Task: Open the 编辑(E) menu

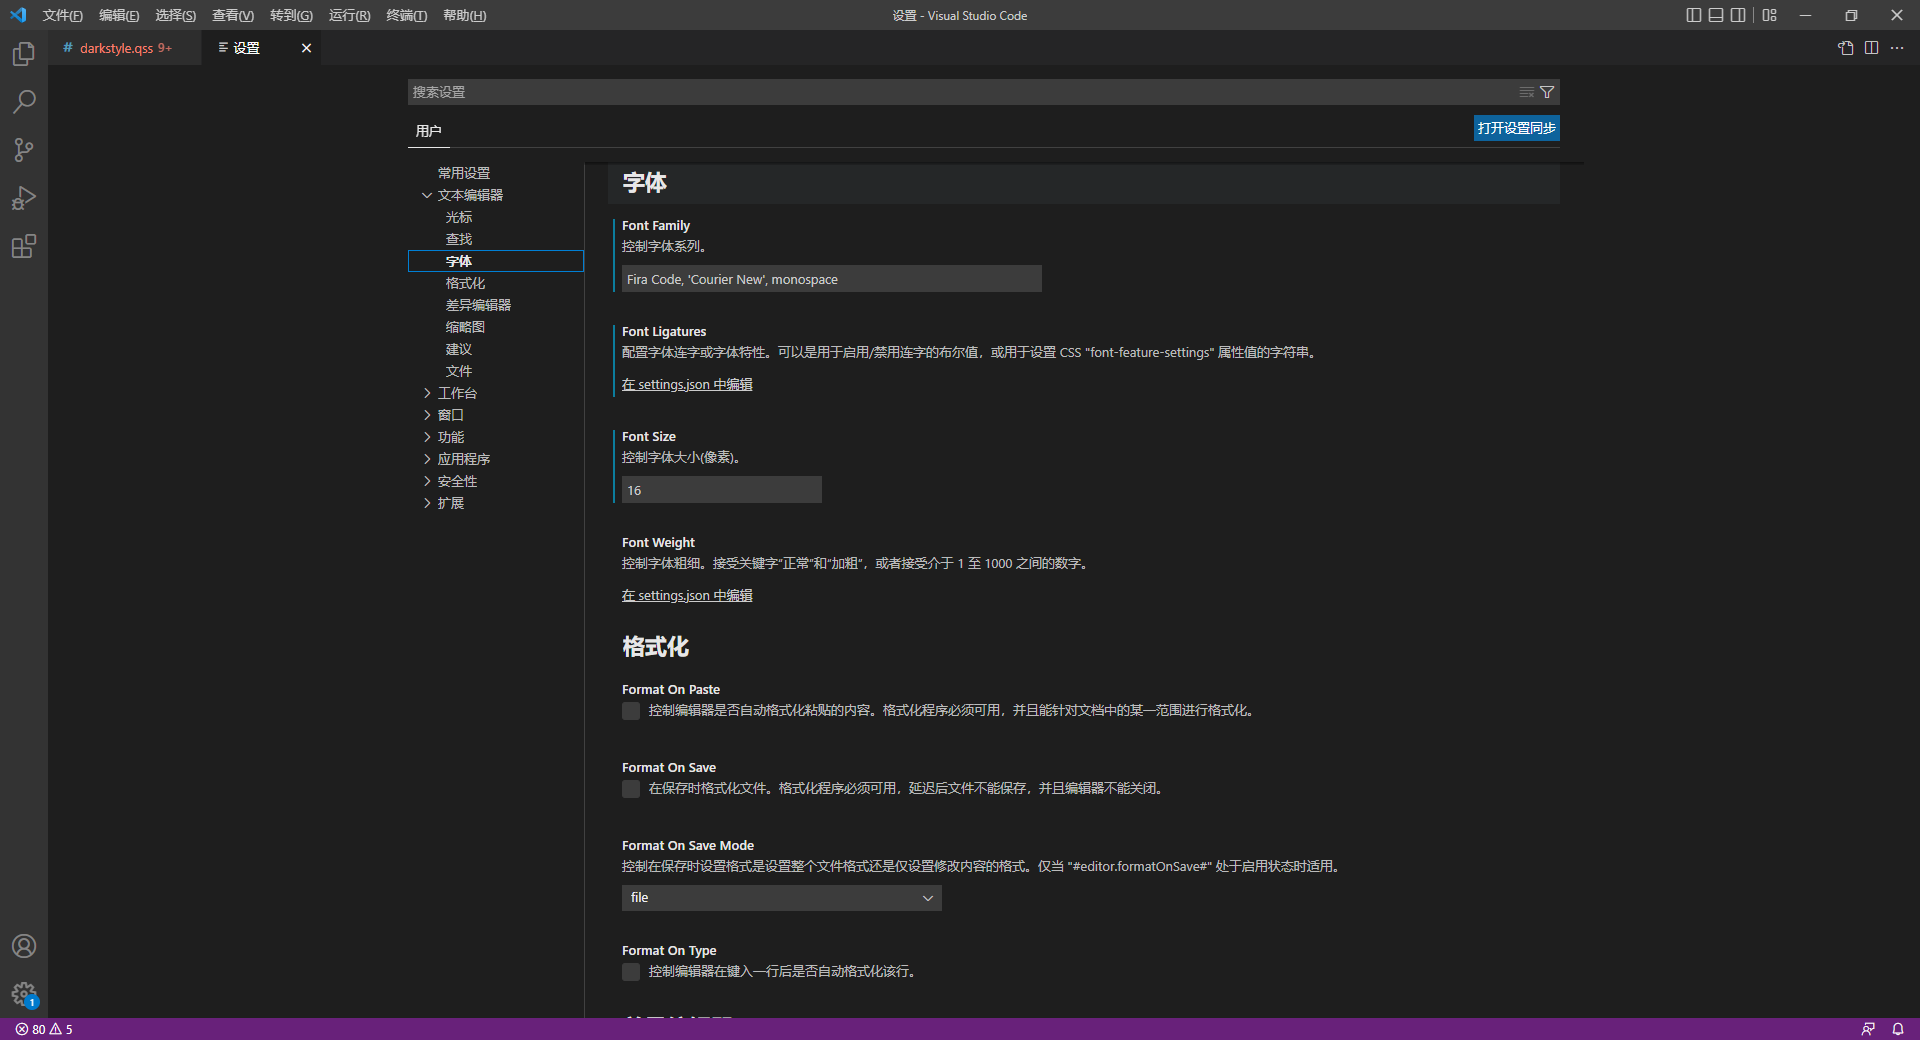Action: (x=119, y=15)
